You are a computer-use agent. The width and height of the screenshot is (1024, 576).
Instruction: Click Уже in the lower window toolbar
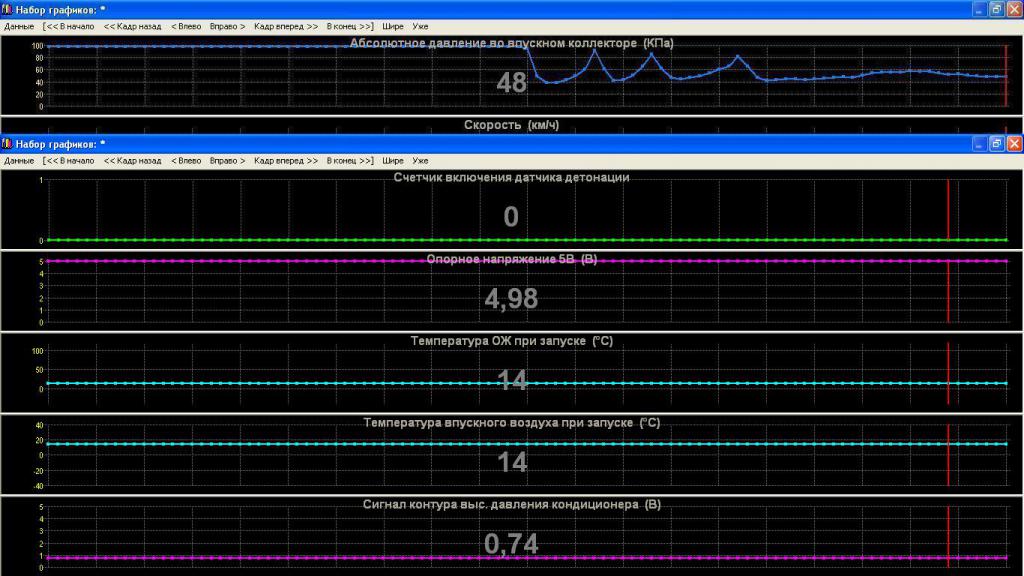tap(420, 160)
